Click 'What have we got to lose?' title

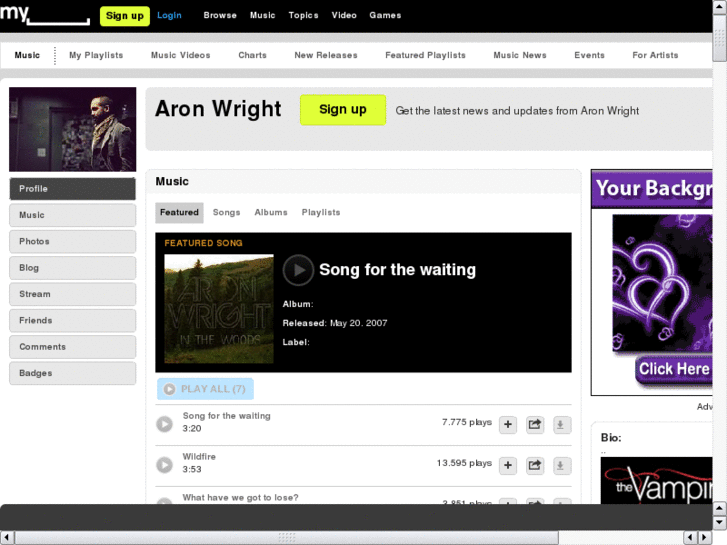240,497
